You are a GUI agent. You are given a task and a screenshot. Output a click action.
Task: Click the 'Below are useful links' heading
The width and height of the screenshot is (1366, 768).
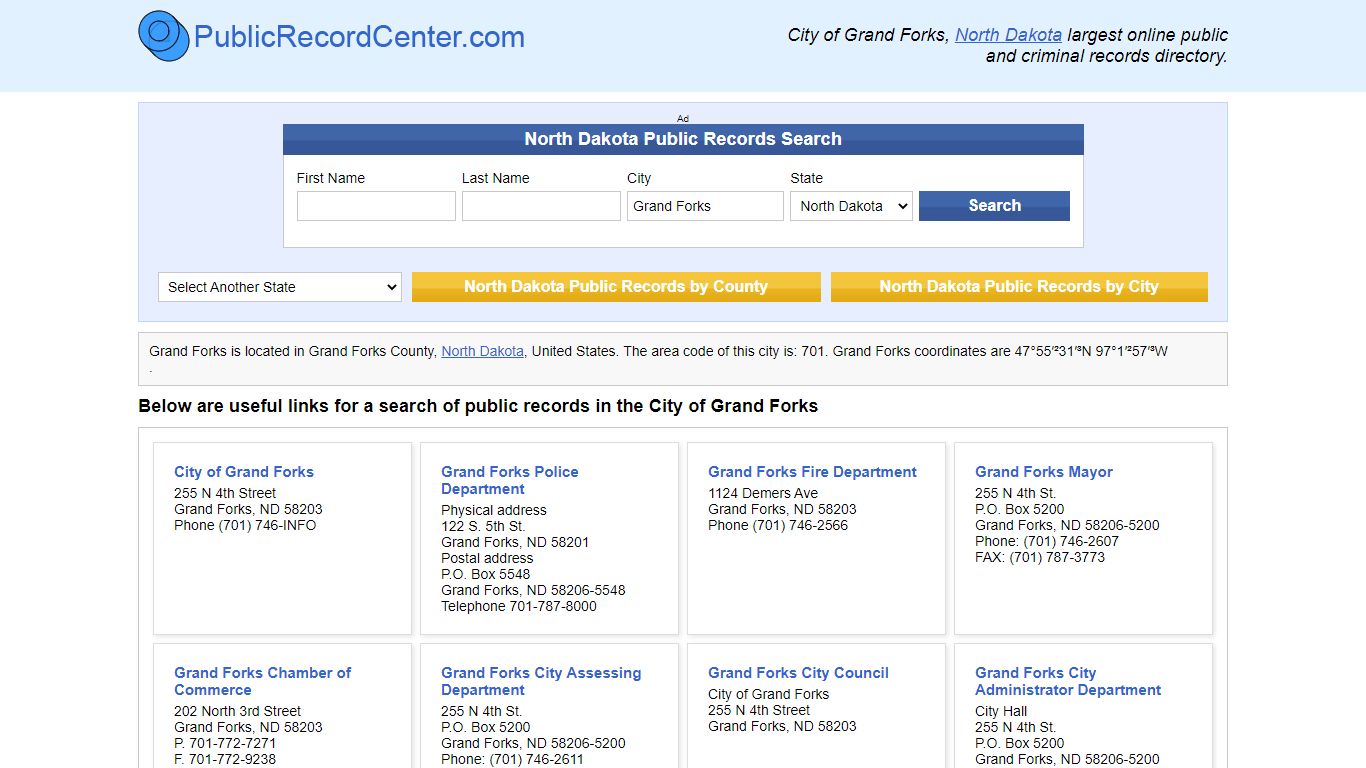click(x=478, y=406)
